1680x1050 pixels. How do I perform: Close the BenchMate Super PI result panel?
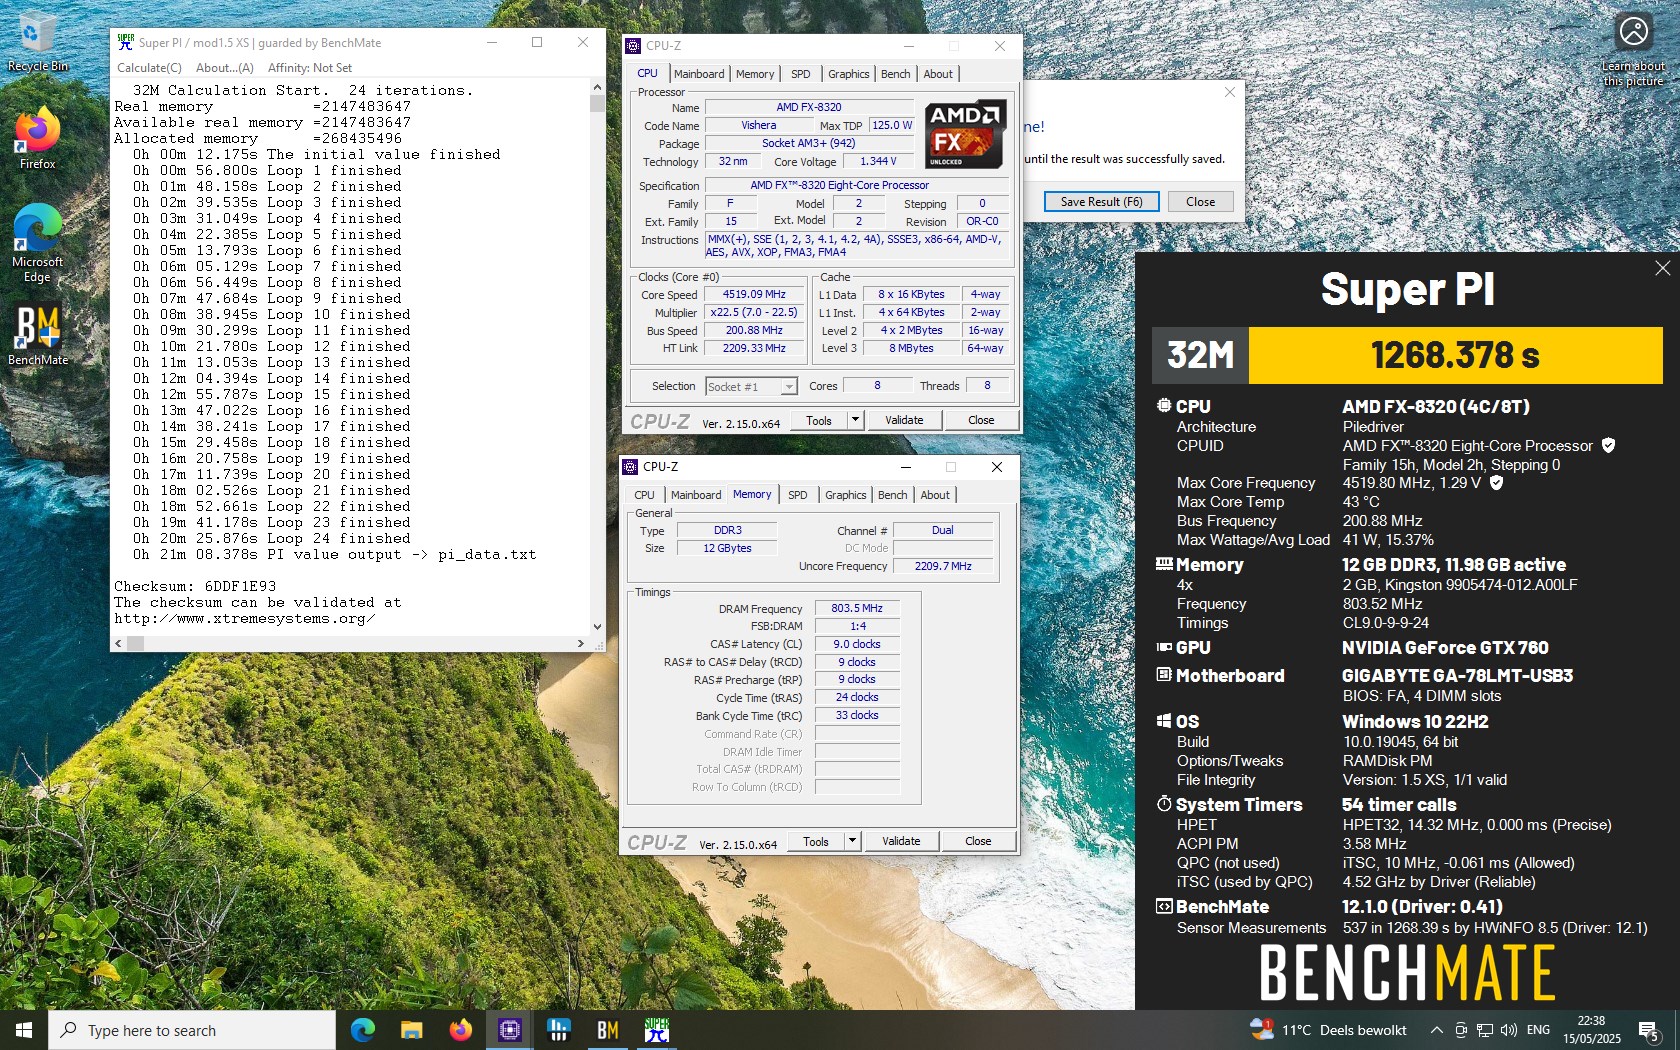click(x=1662, y=268)
